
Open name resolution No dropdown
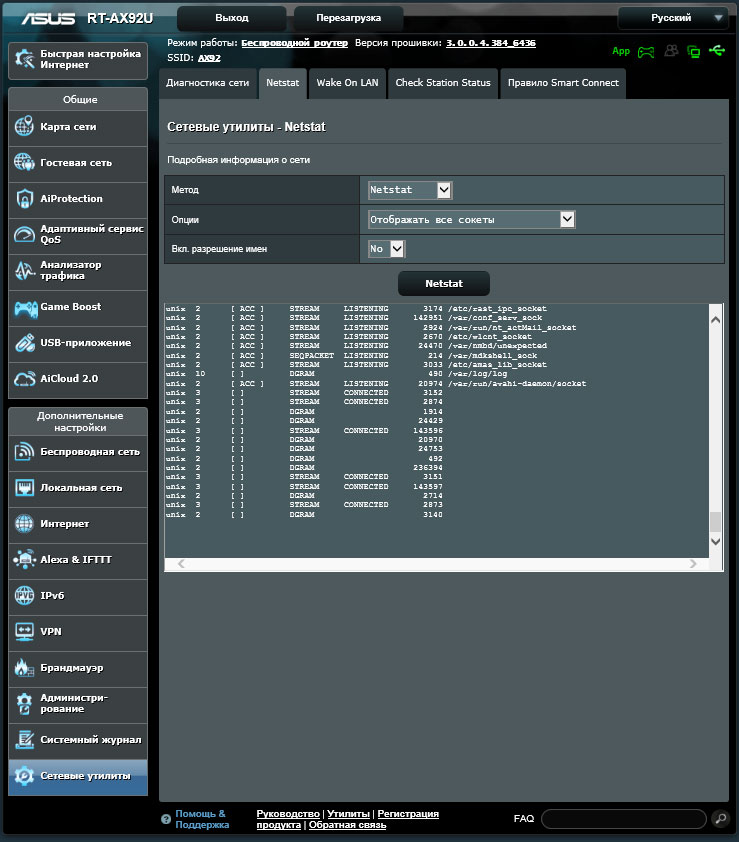pos(387,249)
